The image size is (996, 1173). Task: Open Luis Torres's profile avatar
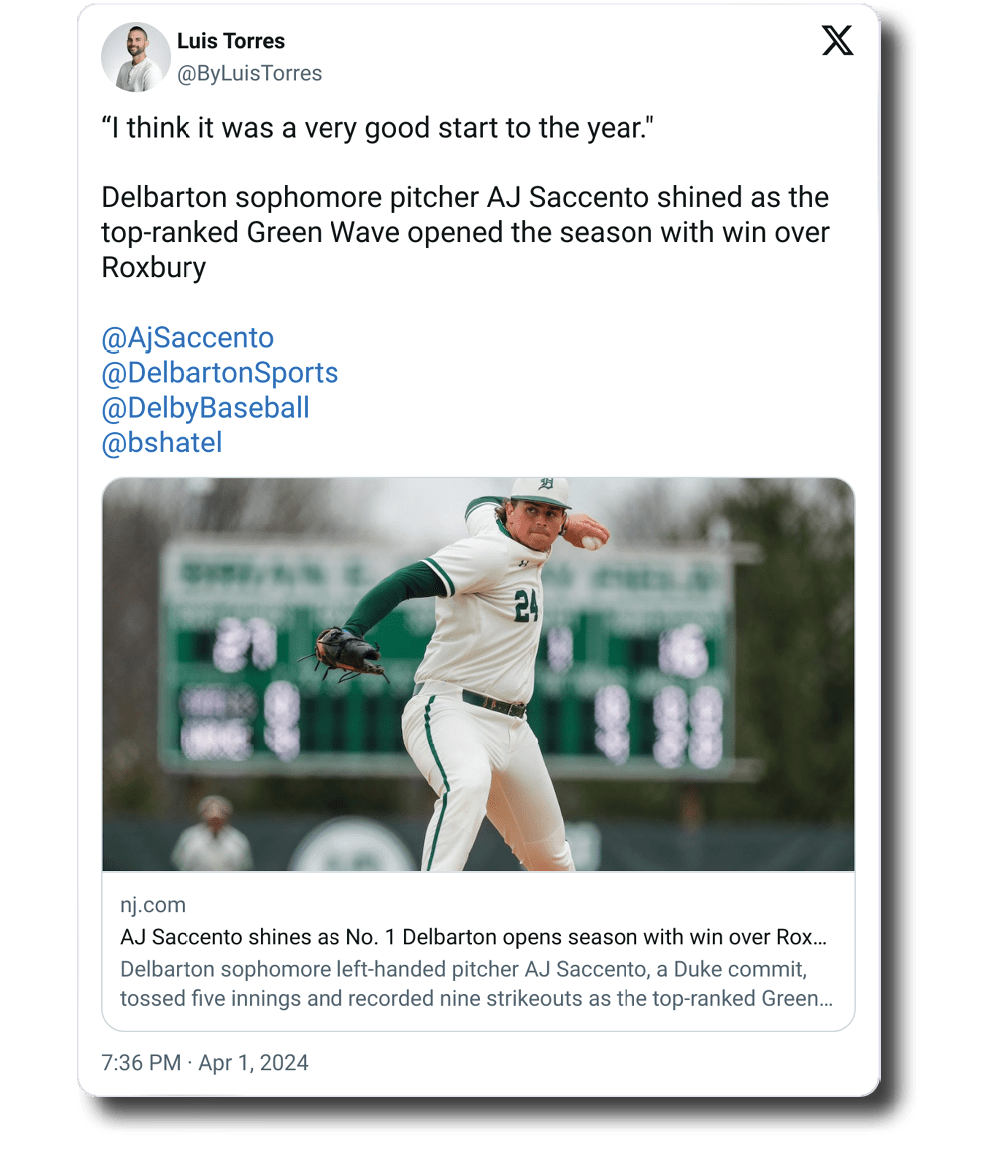coord(136,57)
